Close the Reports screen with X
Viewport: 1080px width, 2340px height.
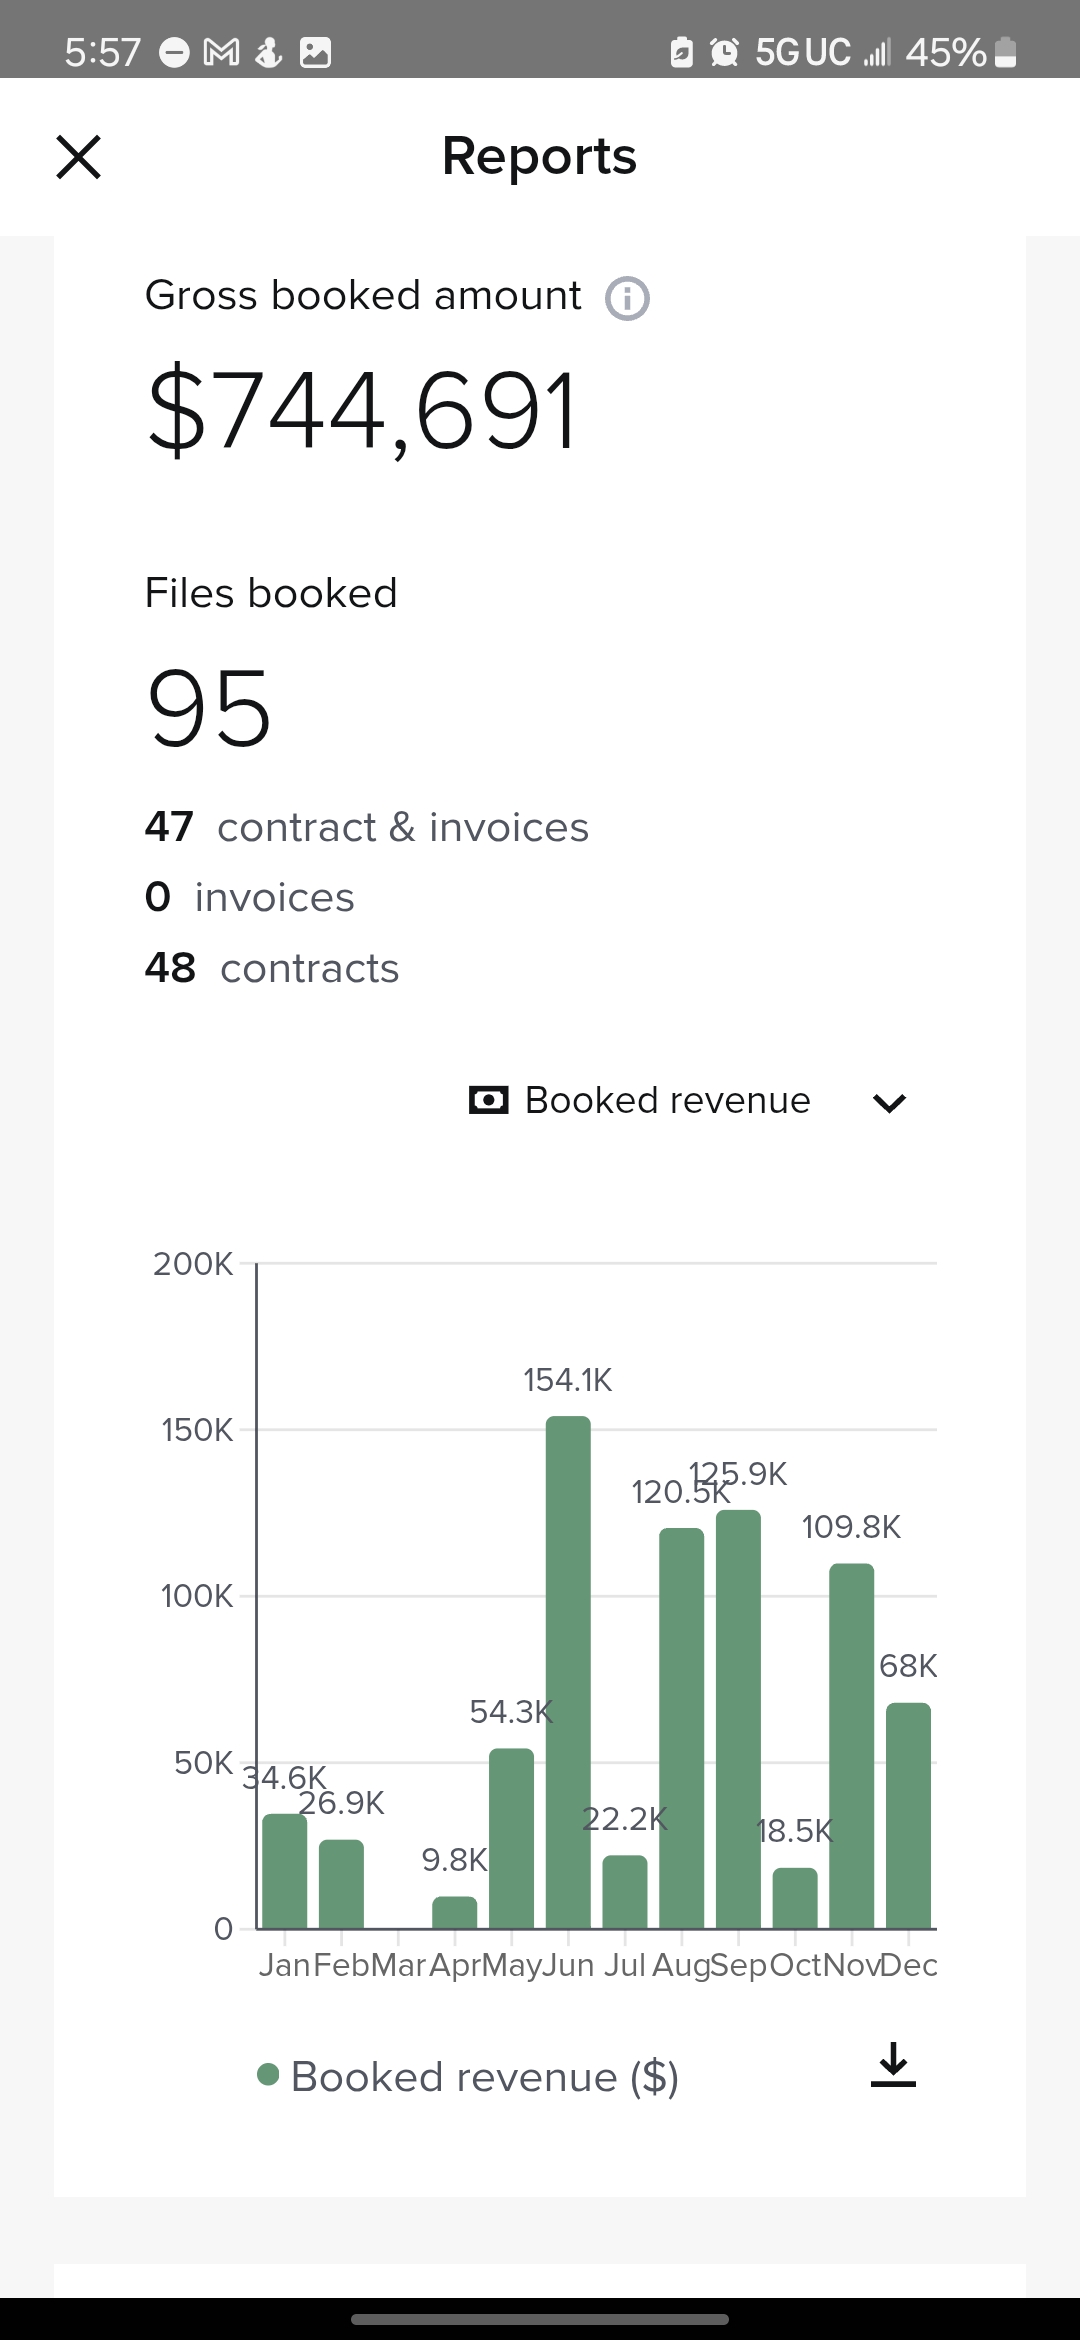[x=79, y=157]
